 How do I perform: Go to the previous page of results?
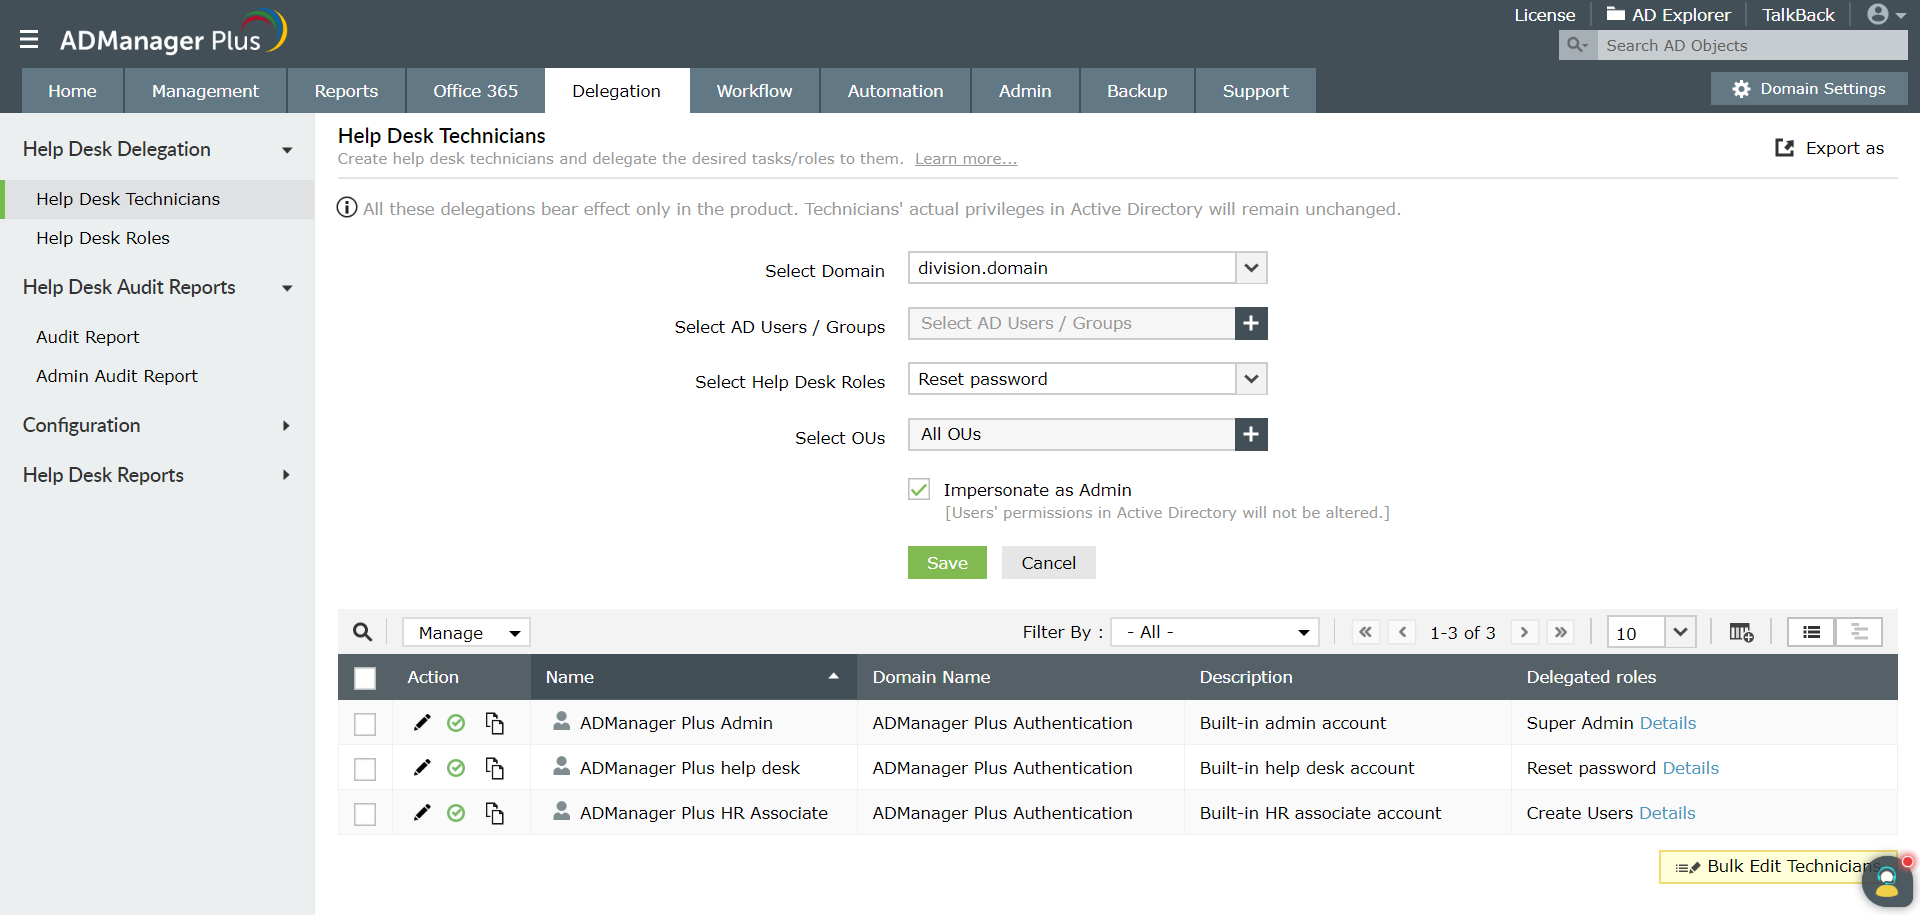coord(1402,632)
